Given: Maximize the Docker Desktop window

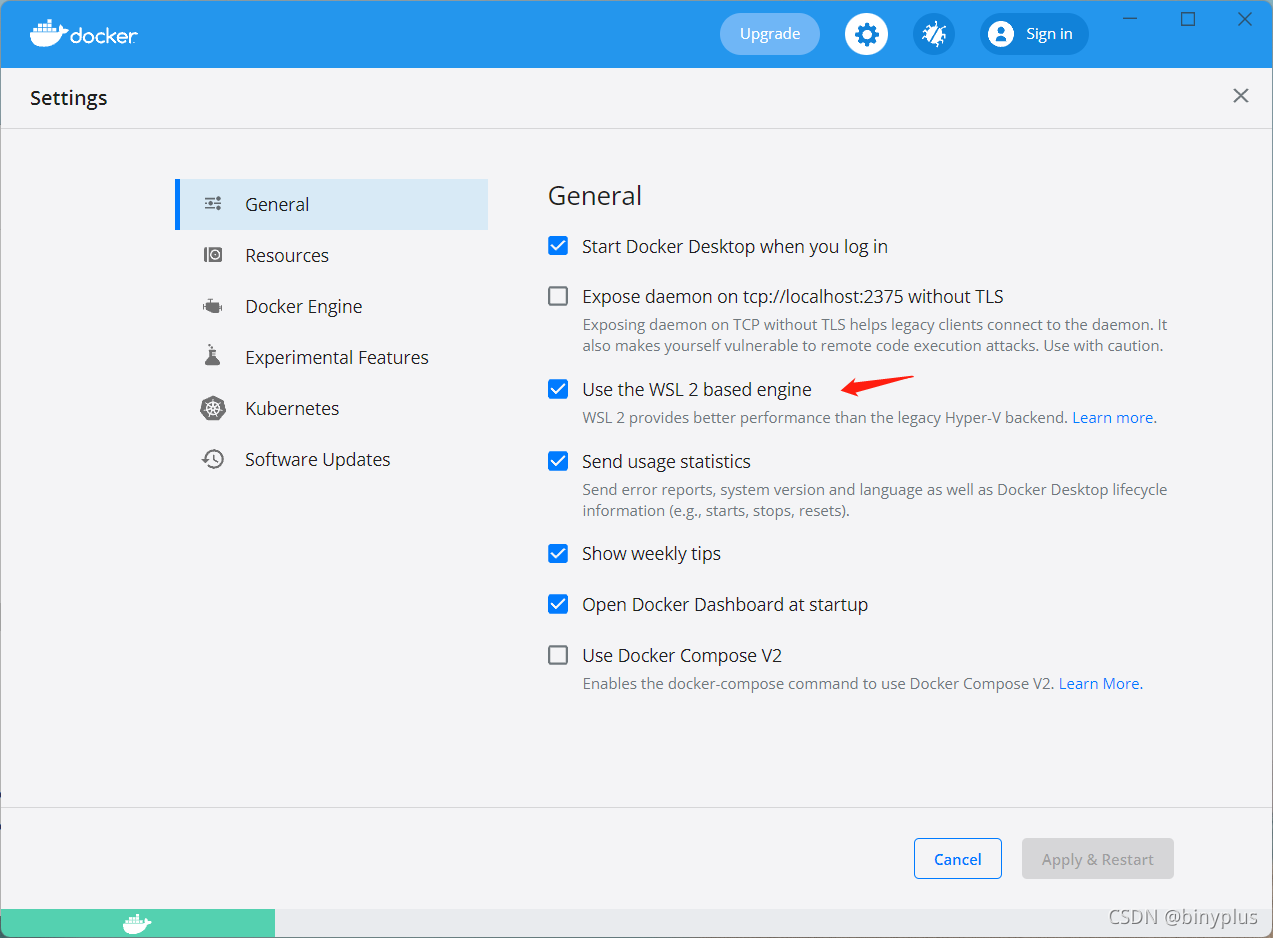Looking at the screenshot, I should tap(1188, 19).
